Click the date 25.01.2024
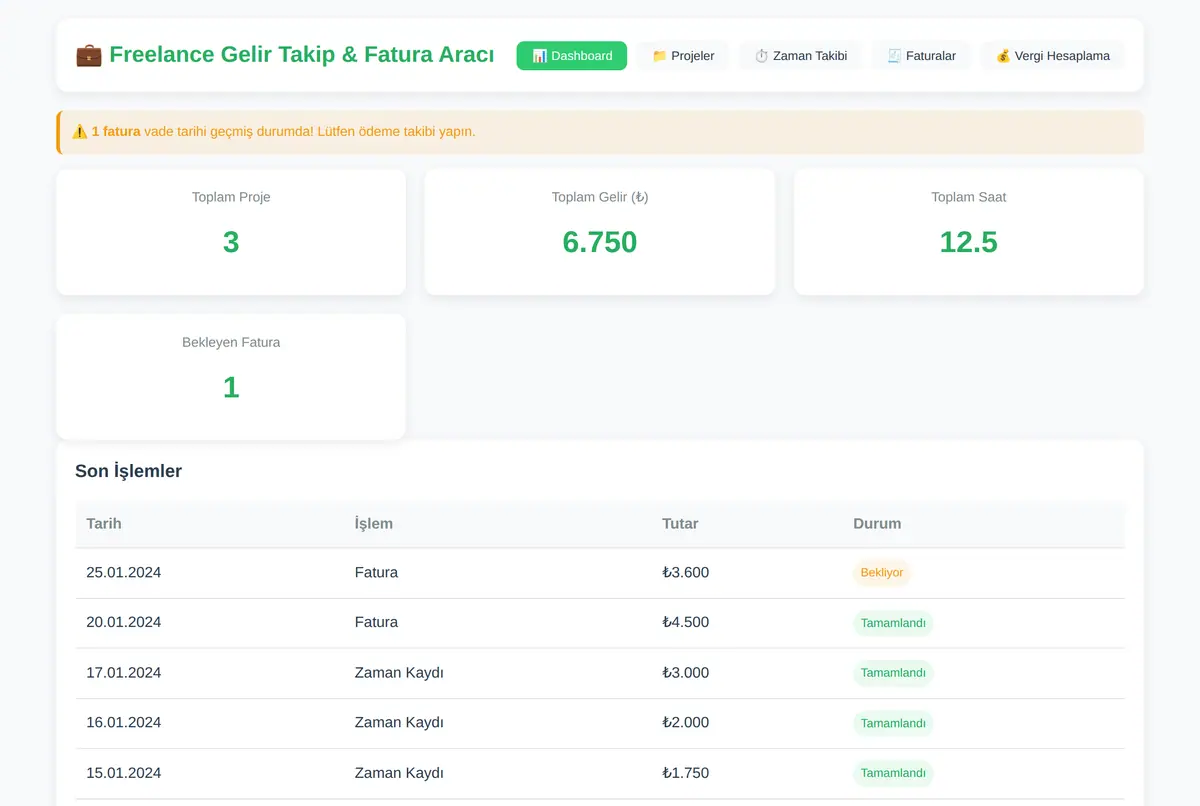Image resolution: width=1200 pixels, height=806 pixels. point(124,573)
